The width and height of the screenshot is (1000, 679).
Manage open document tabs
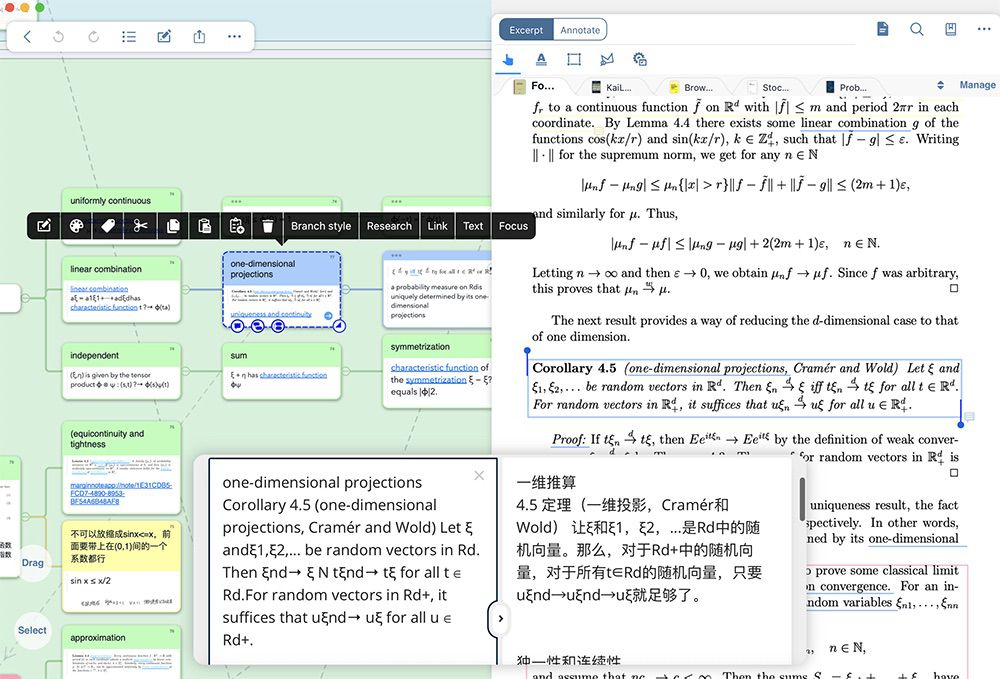click(977, 85)
